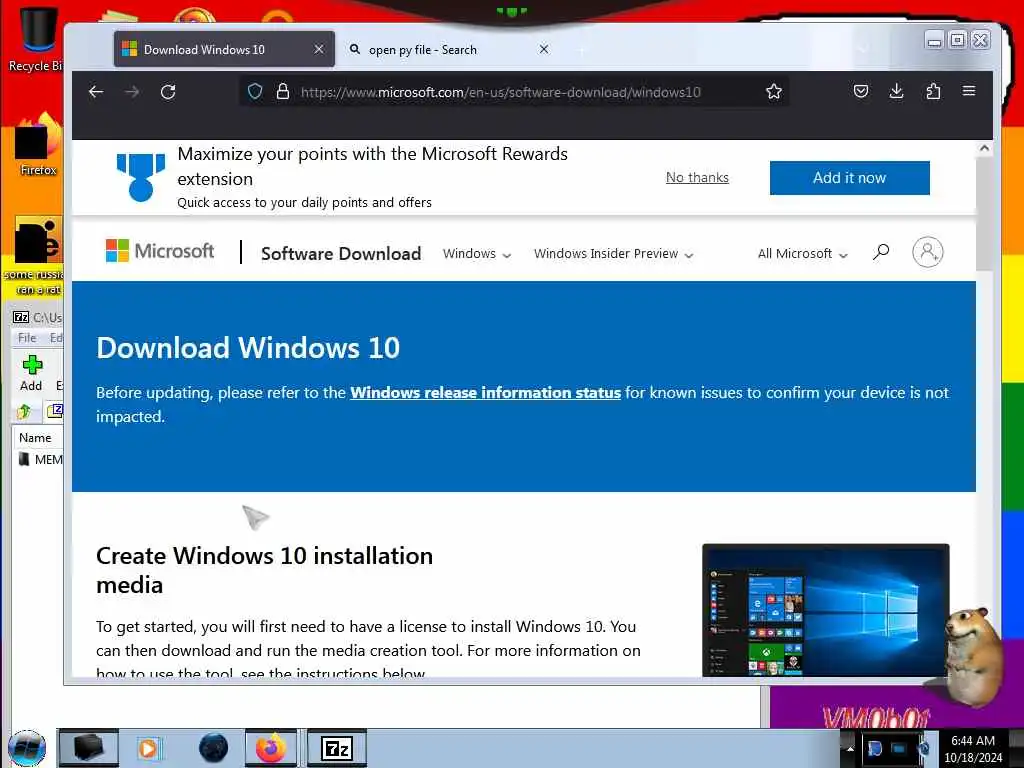Open the Microsoft site search icon

880,252
